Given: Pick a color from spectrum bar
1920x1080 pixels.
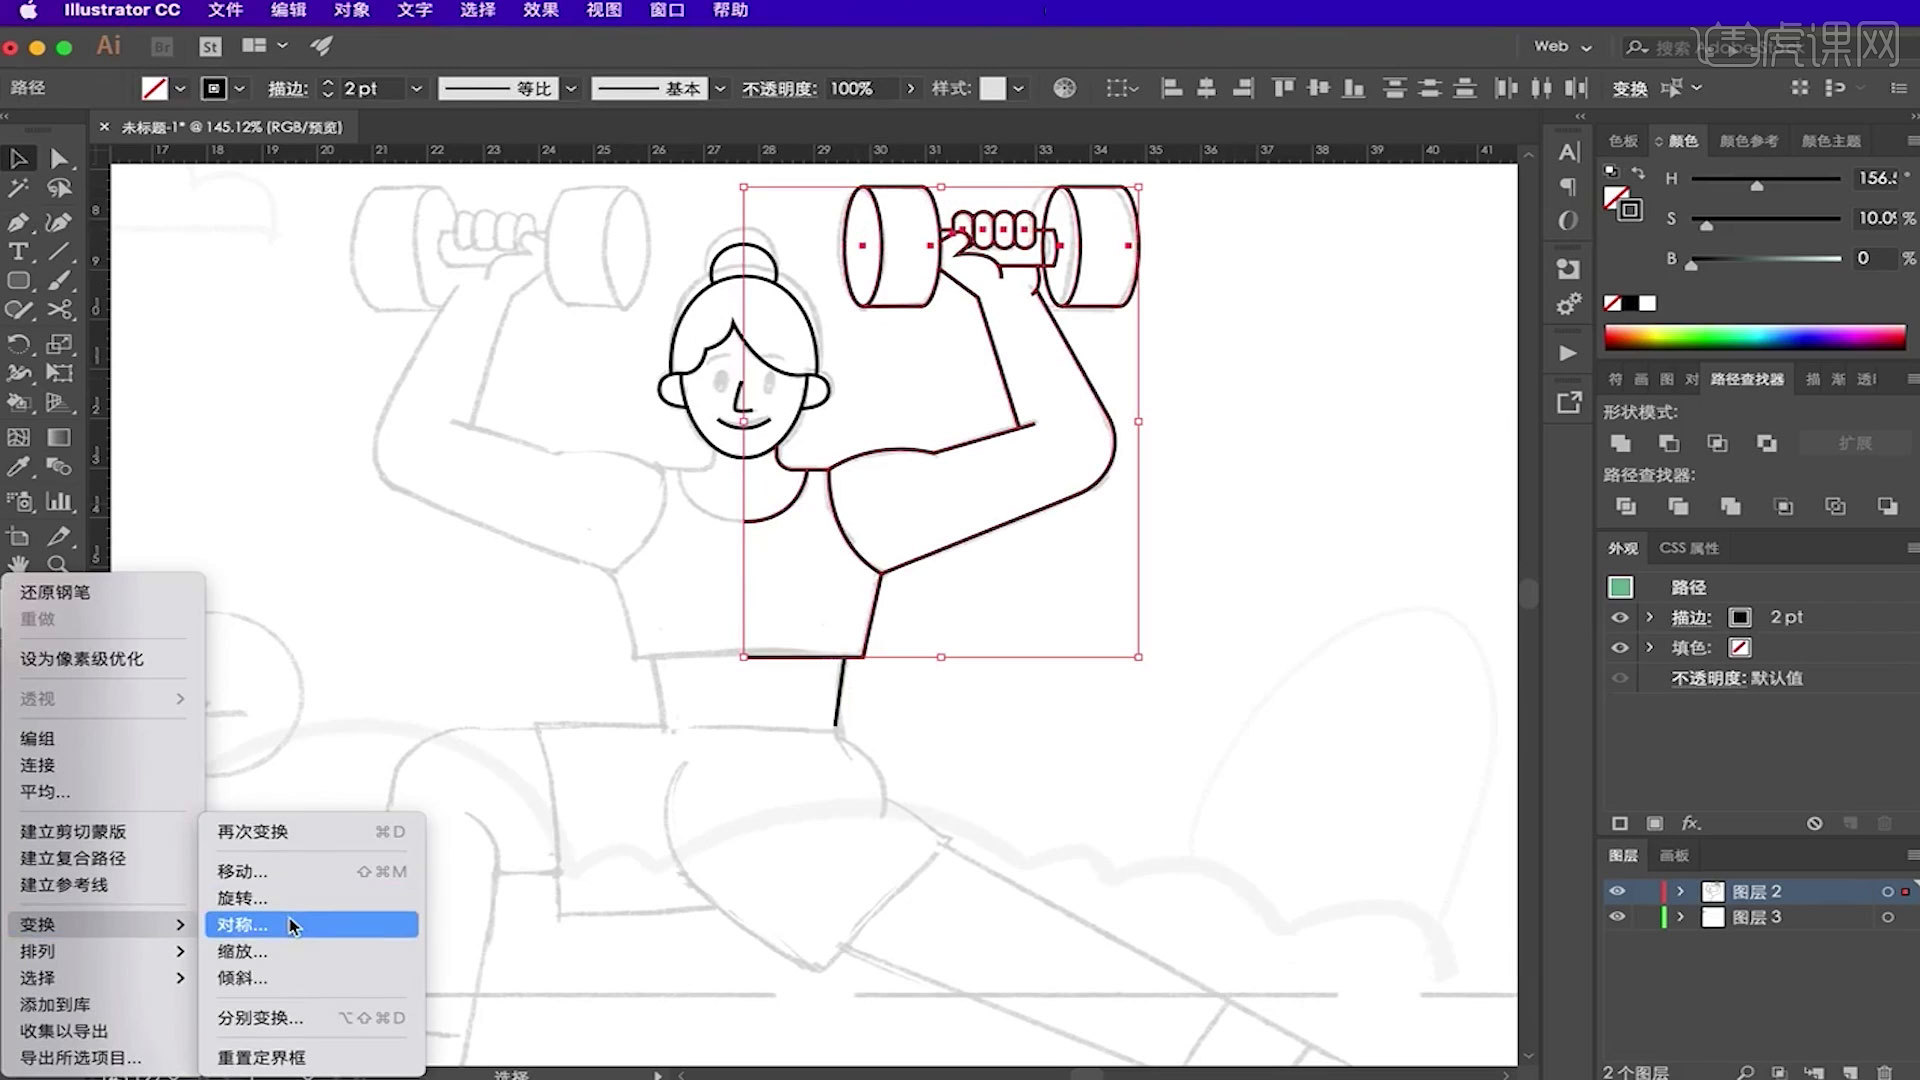Looking at the screenshot, I should [1755, 337].
